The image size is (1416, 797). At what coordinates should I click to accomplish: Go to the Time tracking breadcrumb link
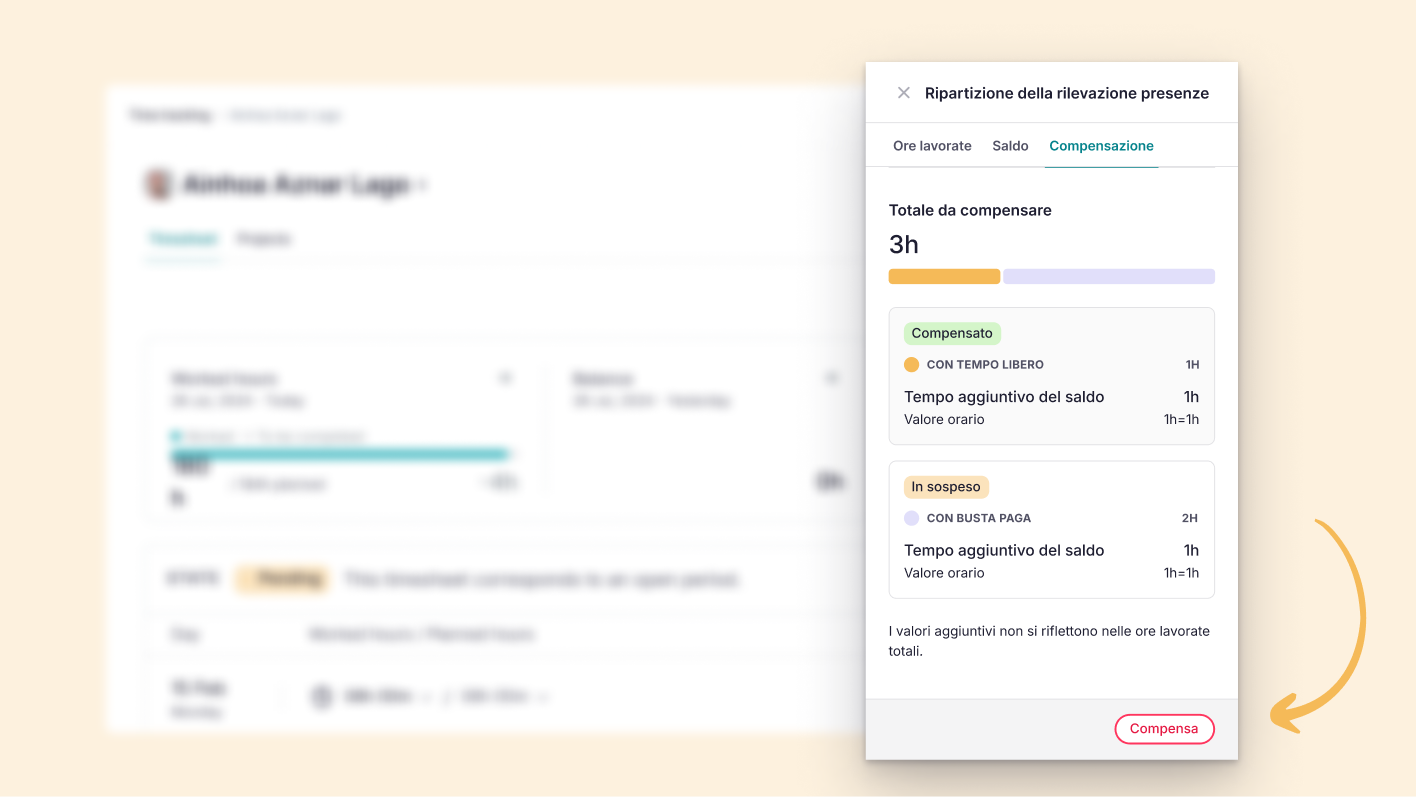pos(171,115)
